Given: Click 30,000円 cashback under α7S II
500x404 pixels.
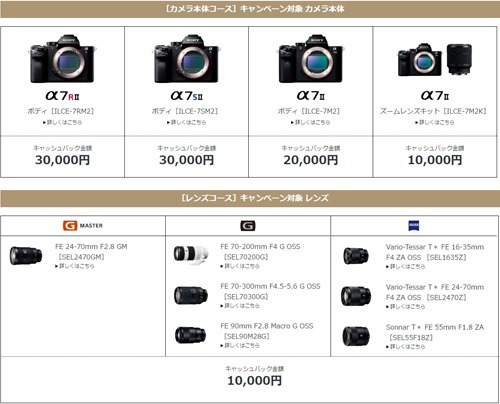Looking at the screenshot, I should [x=186, y=160].
